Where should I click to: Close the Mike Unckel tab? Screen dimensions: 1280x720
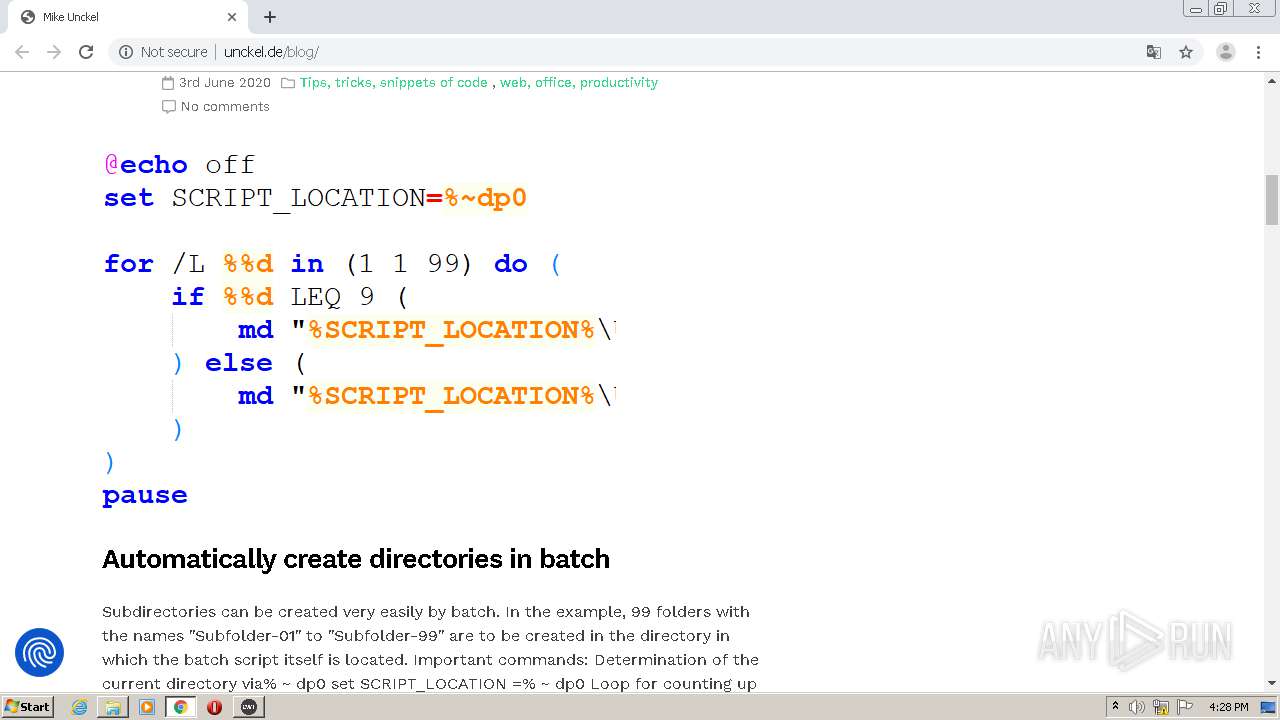point(232,17)
